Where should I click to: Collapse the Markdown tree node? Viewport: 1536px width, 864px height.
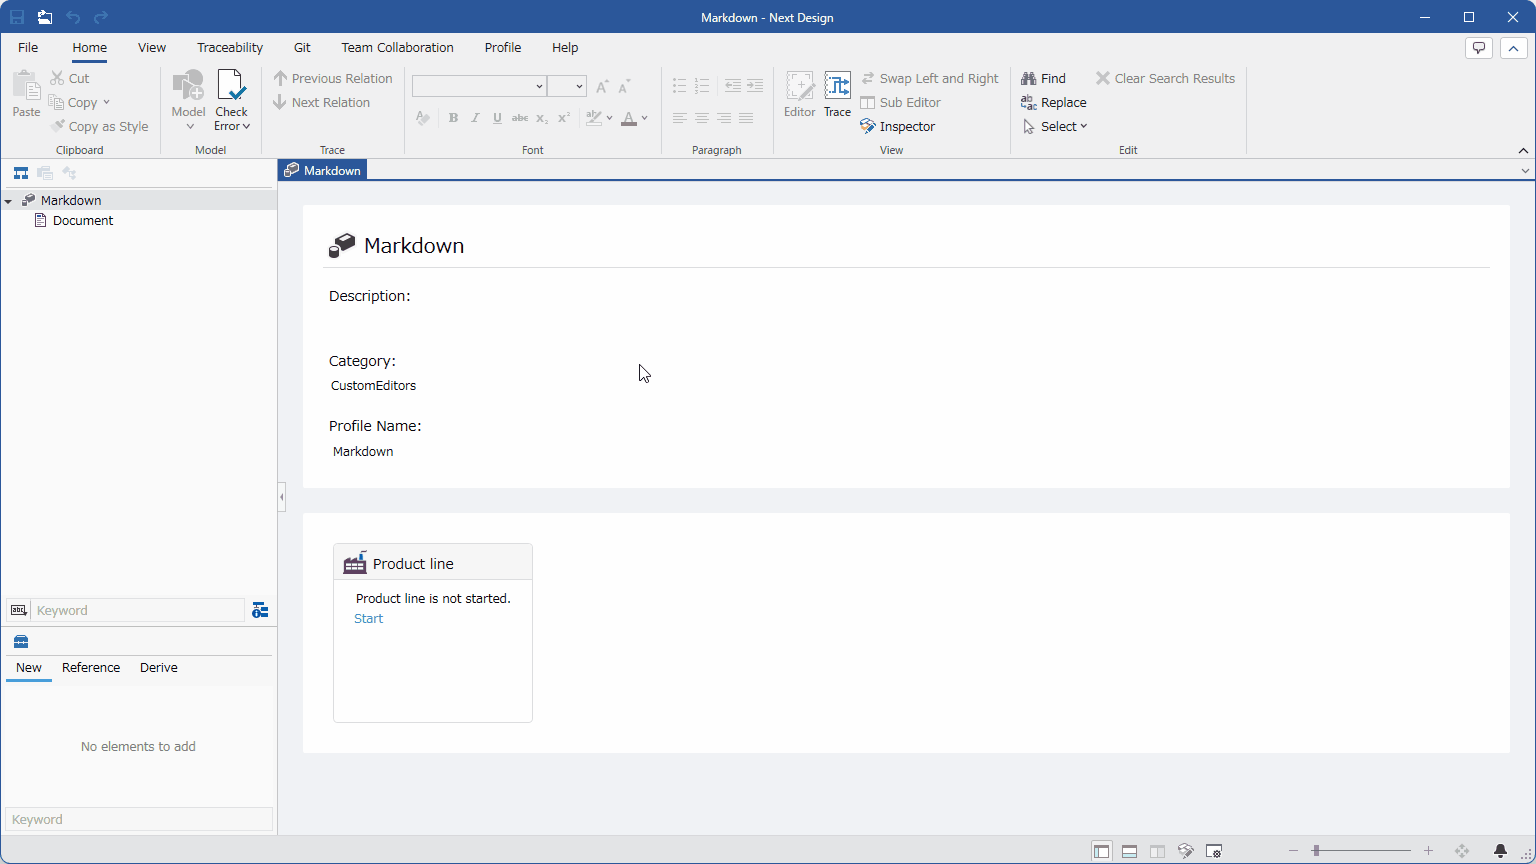pyautogui.click(x=9, y=201)
